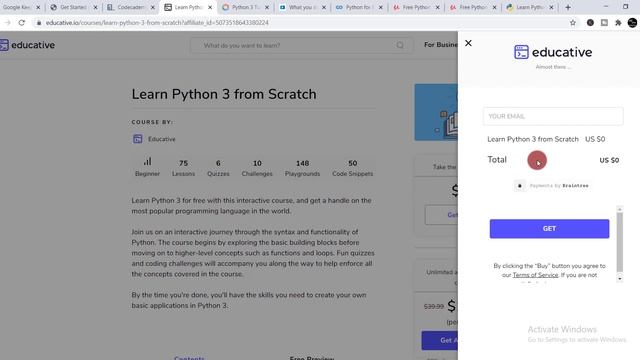The image size is (640, 360).
Task: Click the course thumbnail image
Action: tap(436, 112)
